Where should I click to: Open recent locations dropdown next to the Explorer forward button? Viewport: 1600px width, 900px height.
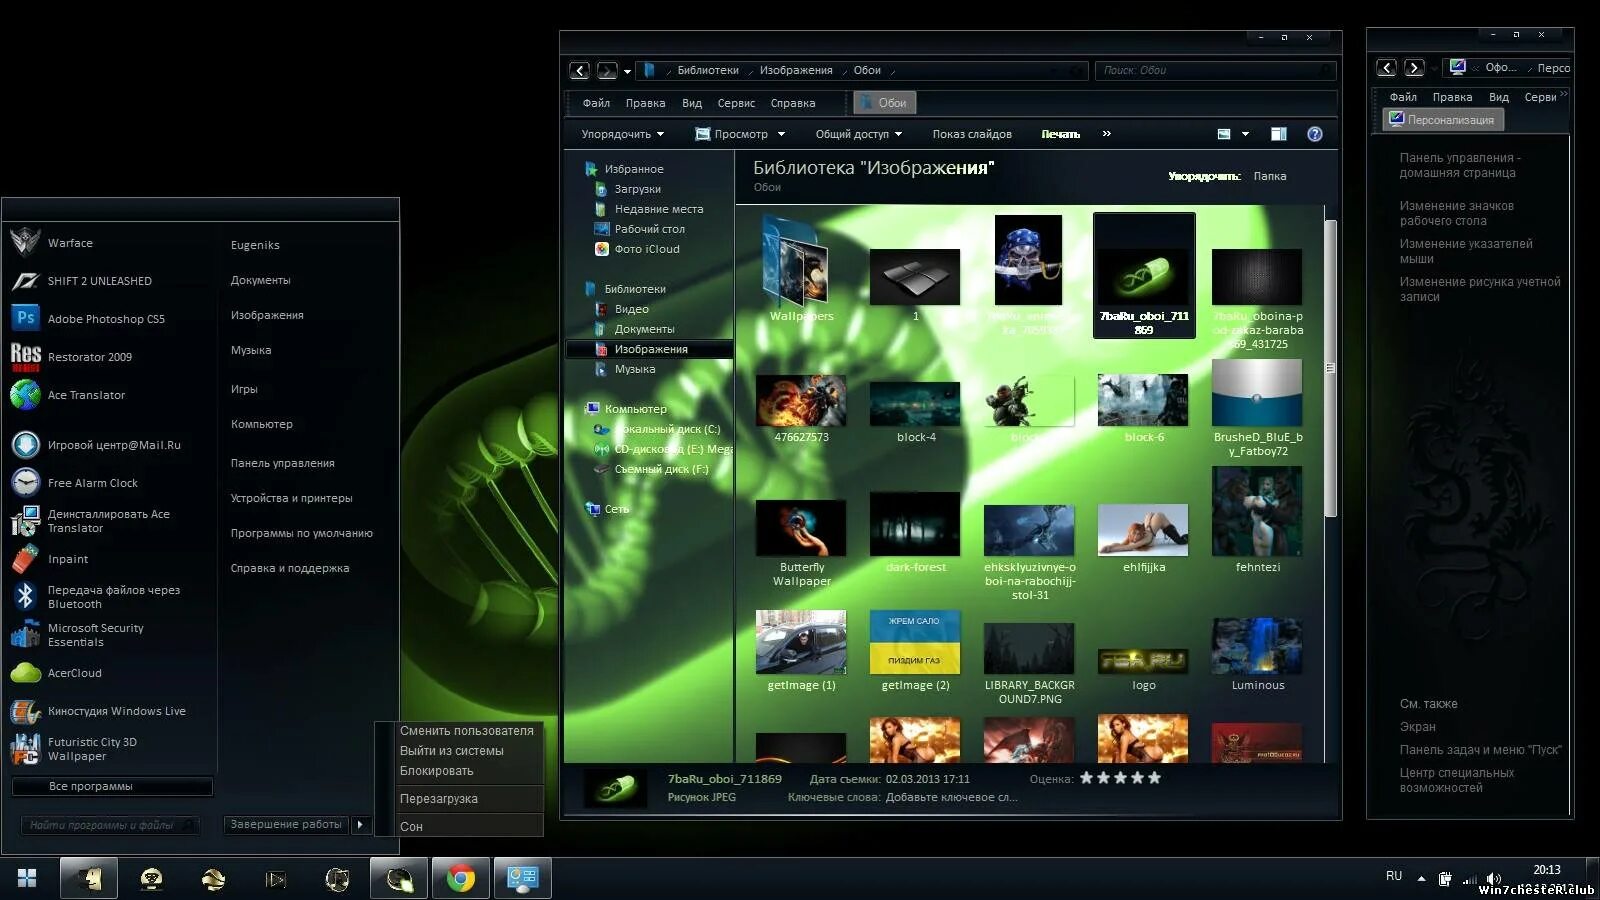click(627, 71)
